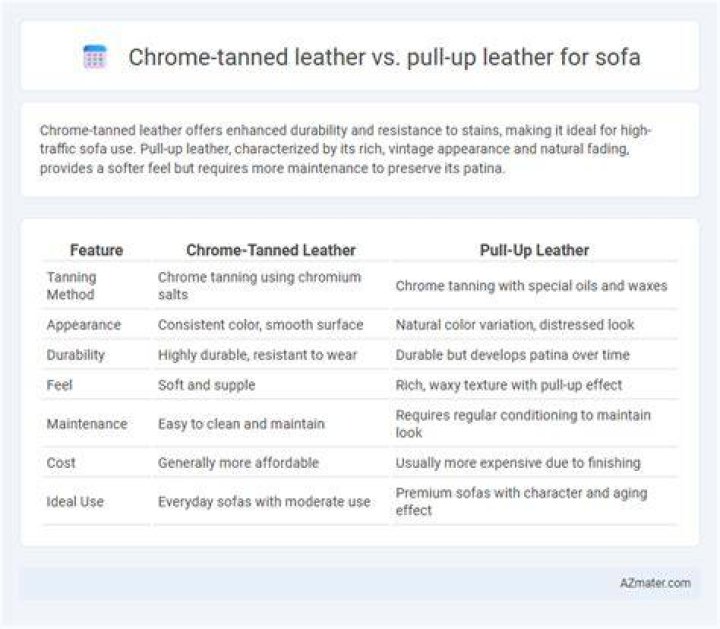Select 'Everyday sofas with moderate use' cell
This screenshot has width=720, height=629.
click(264, 501)
